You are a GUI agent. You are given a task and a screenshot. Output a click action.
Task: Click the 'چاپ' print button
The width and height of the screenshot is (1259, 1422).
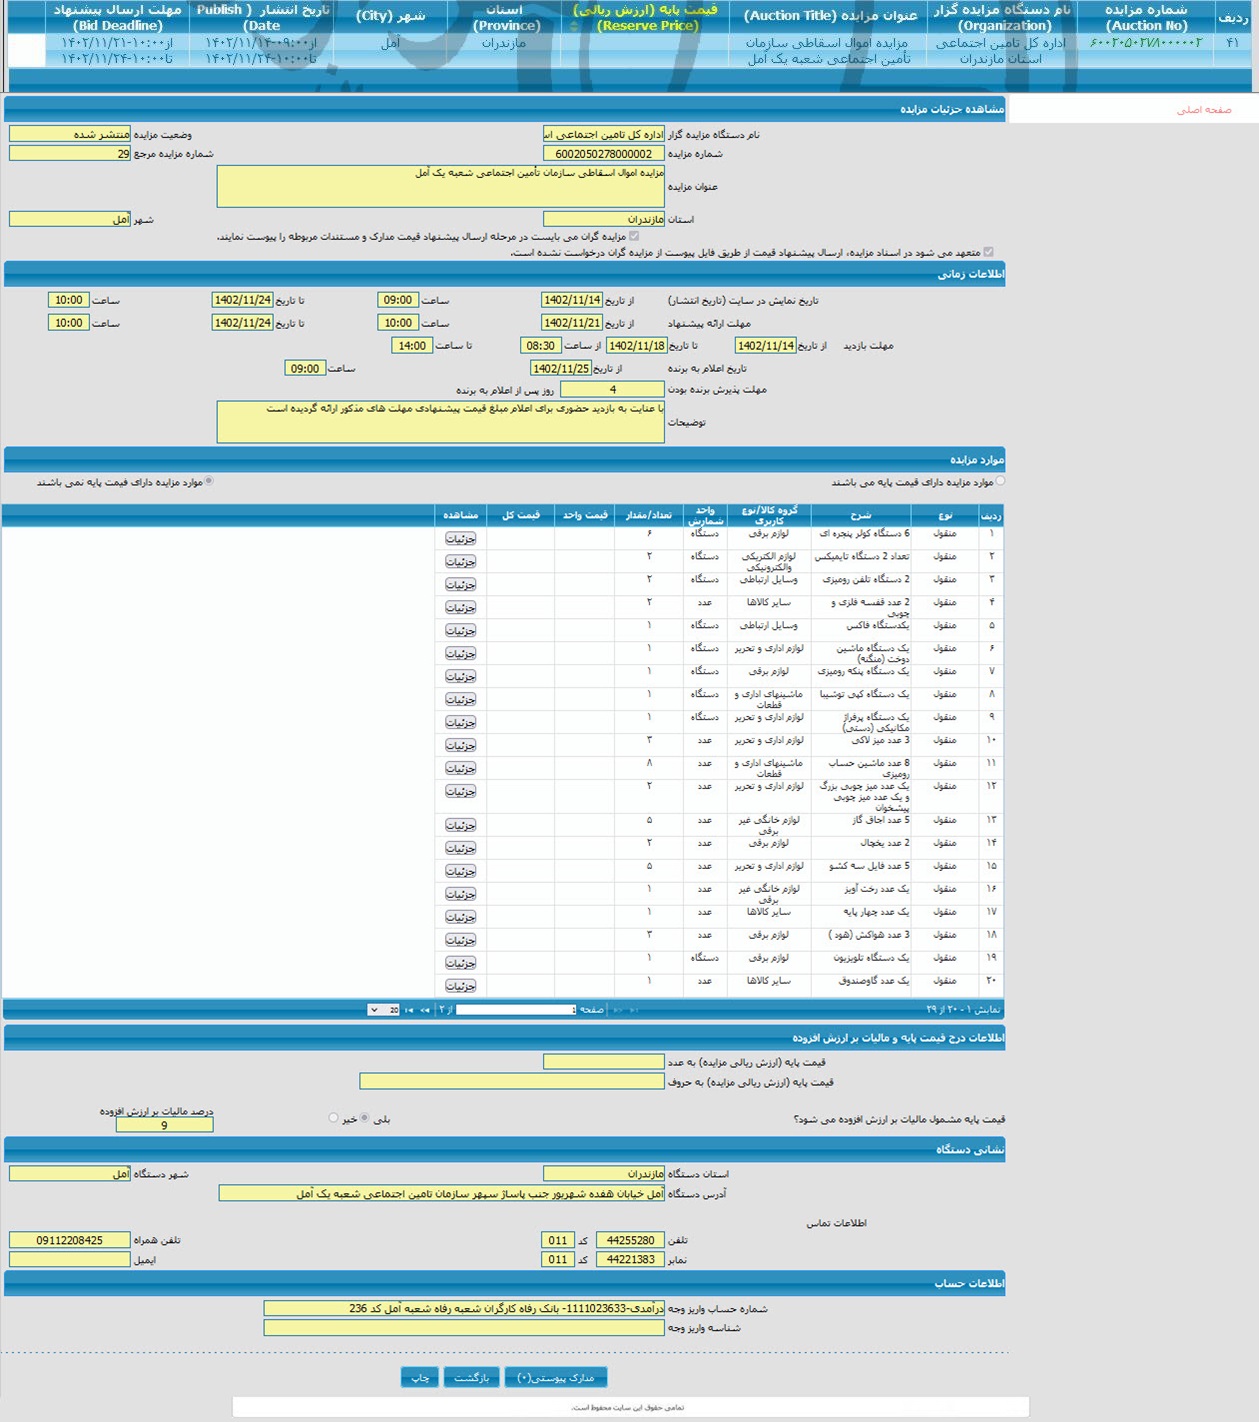click(x=419, y=1378)
